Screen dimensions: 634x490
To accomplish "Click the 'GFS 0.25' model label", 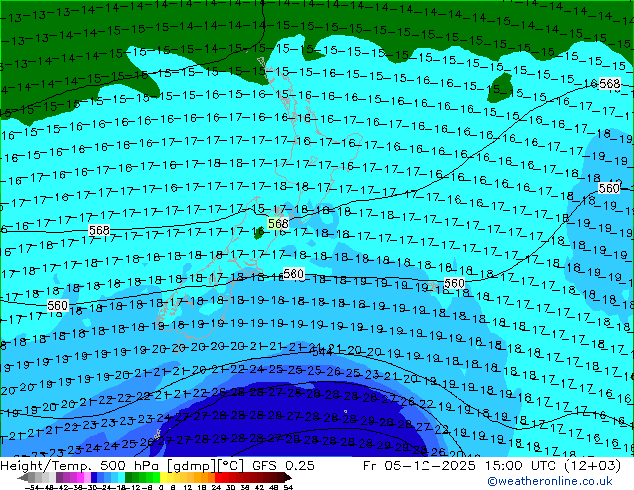I will pos(283,466).
